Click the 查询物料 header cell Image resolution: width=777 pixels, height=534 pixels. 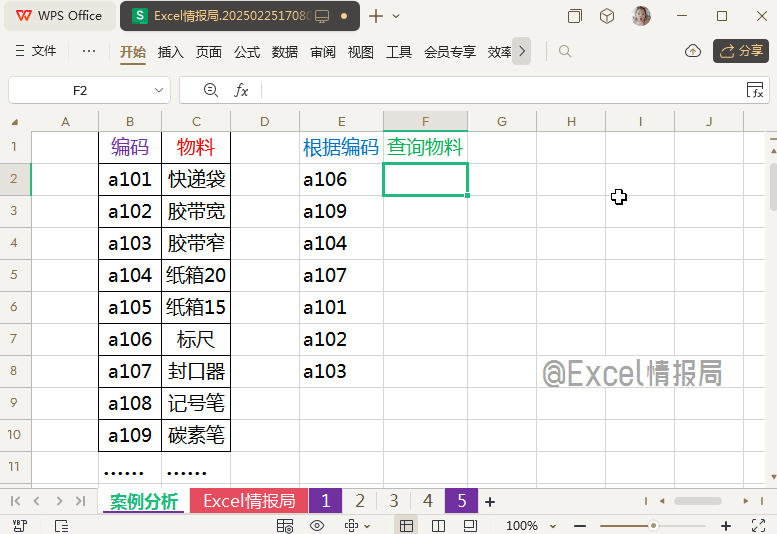click(x=425, y=147)
